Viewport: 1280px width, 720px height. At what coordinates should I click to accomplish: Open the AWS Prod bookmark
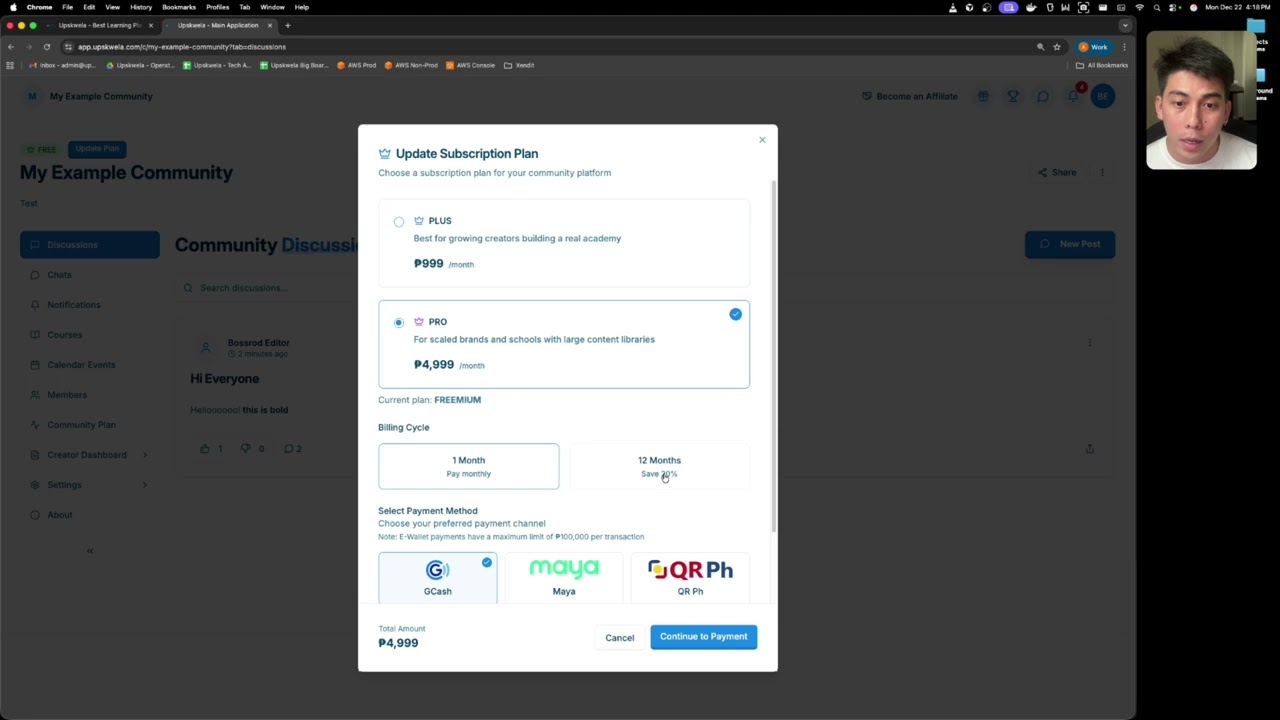[x=356, y=65]
